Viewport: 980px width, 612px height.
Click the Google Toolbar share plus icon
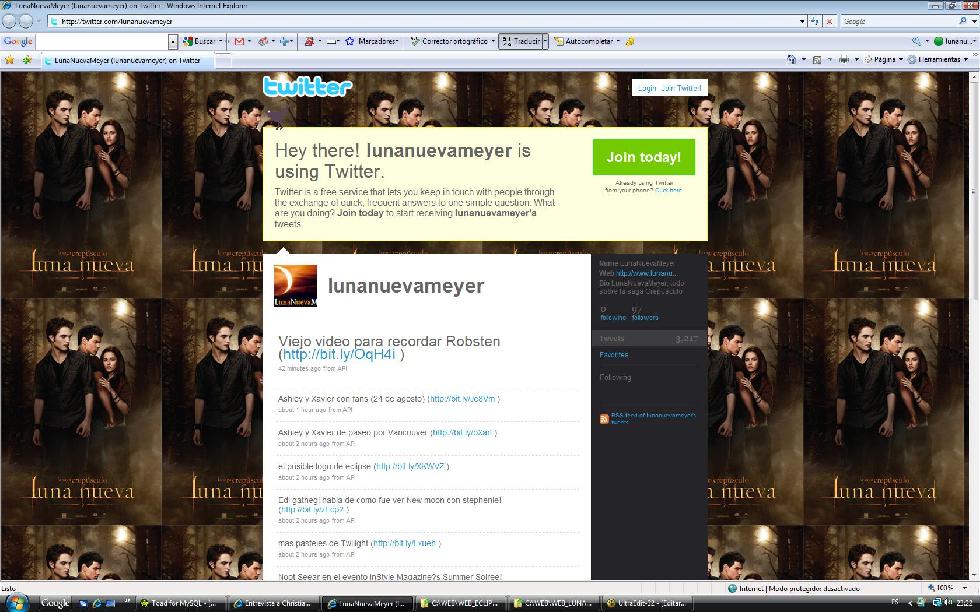coord(284,41)
